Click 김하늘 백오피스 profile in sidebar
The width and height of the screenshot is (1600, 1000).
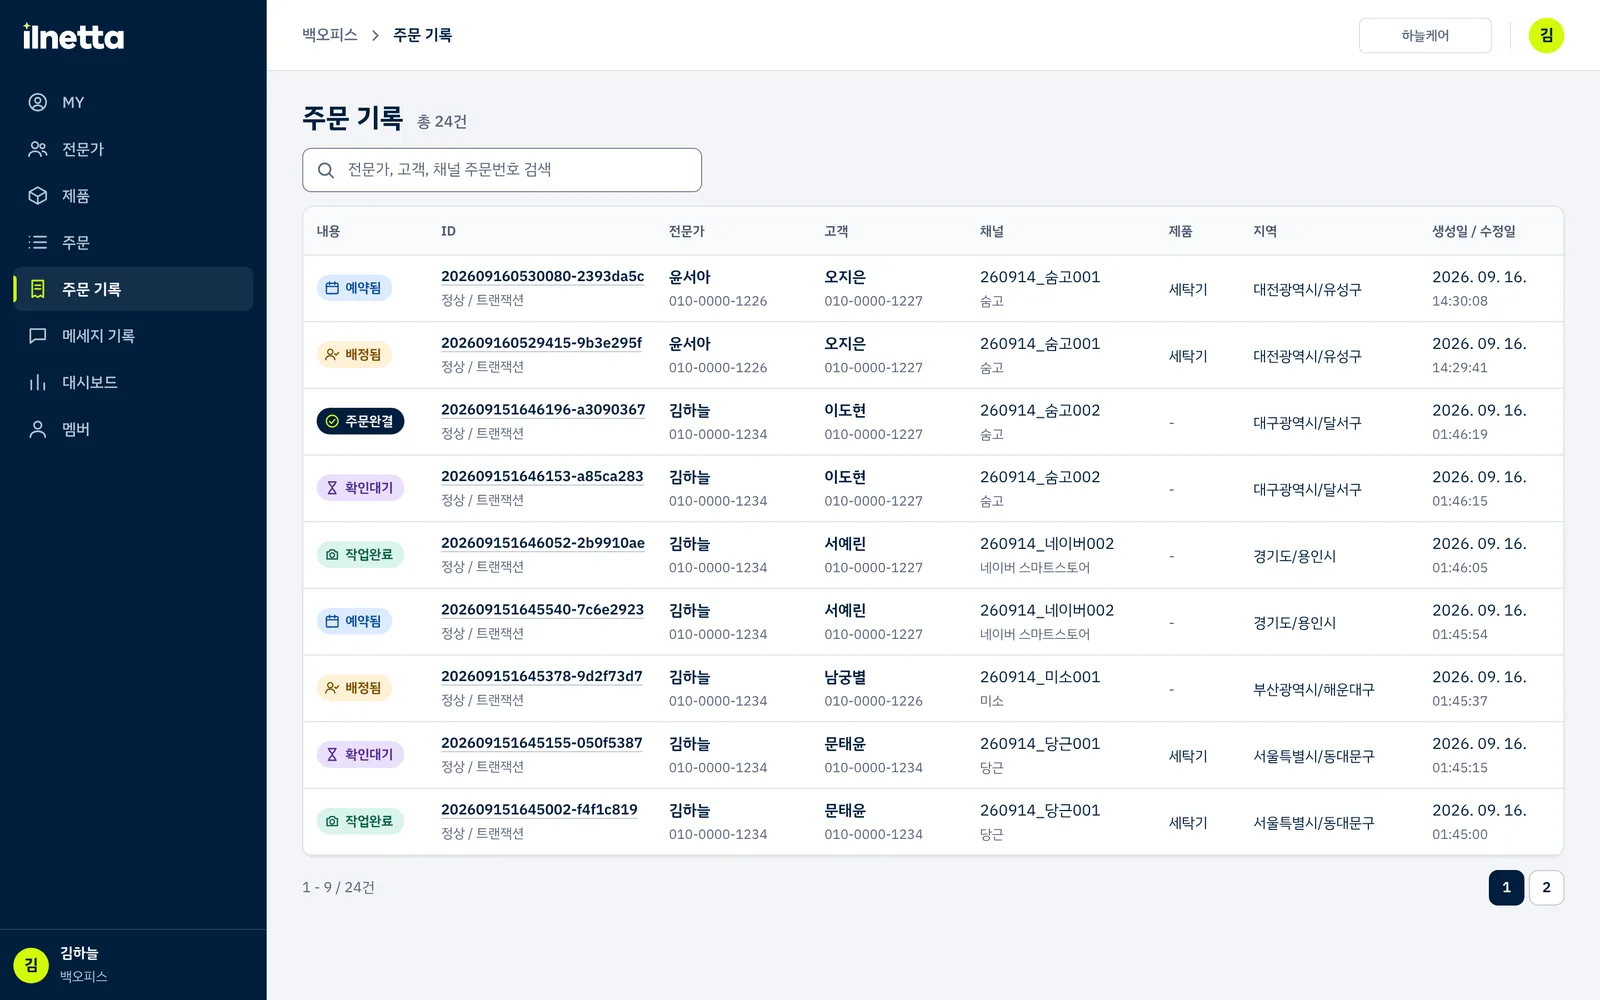pos(133,965)
